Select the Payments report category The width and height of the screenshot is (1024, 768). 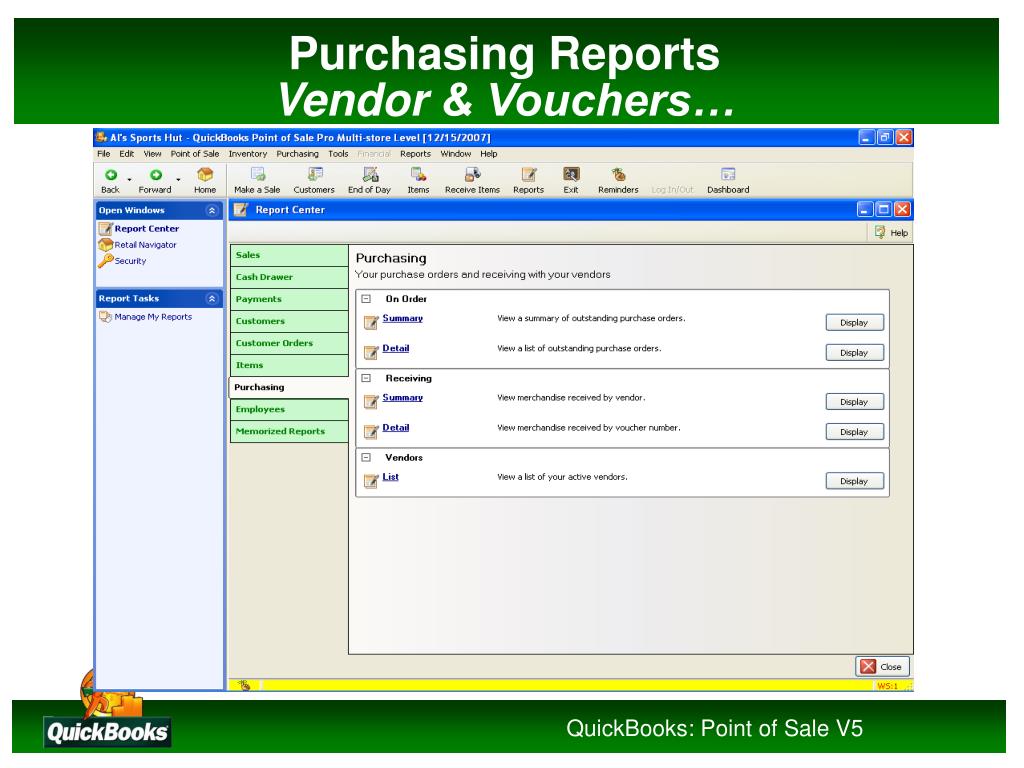point(289,299)
